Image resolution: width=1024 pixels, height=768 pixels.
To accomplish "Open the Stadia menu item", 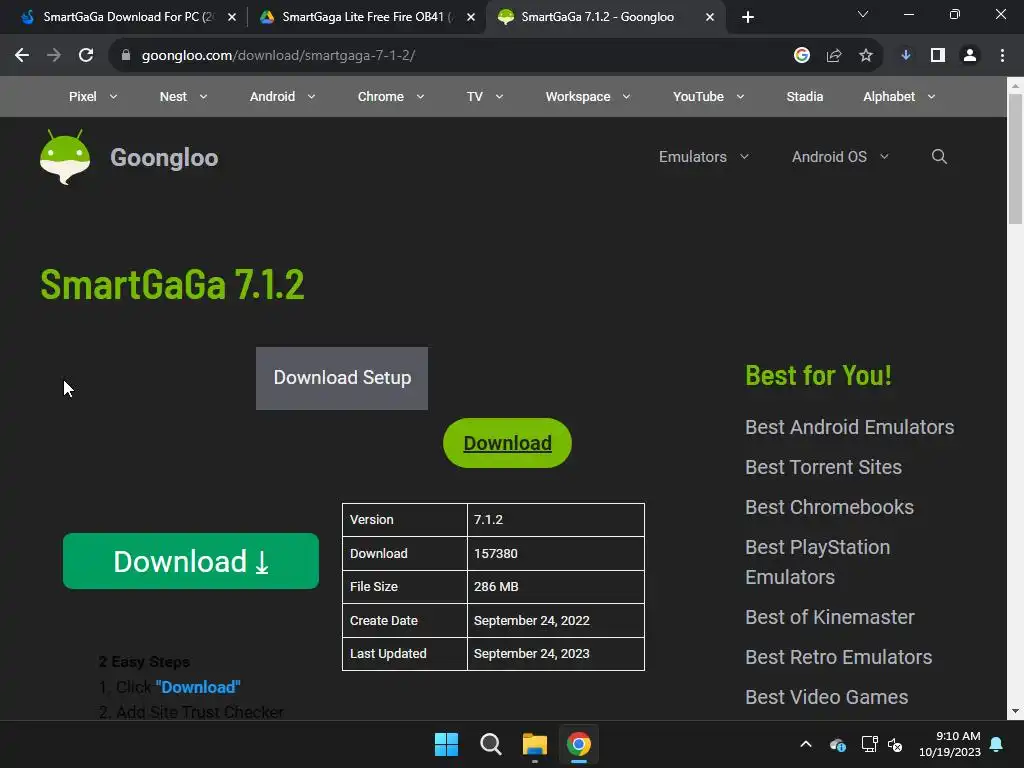I will (805, 97).
